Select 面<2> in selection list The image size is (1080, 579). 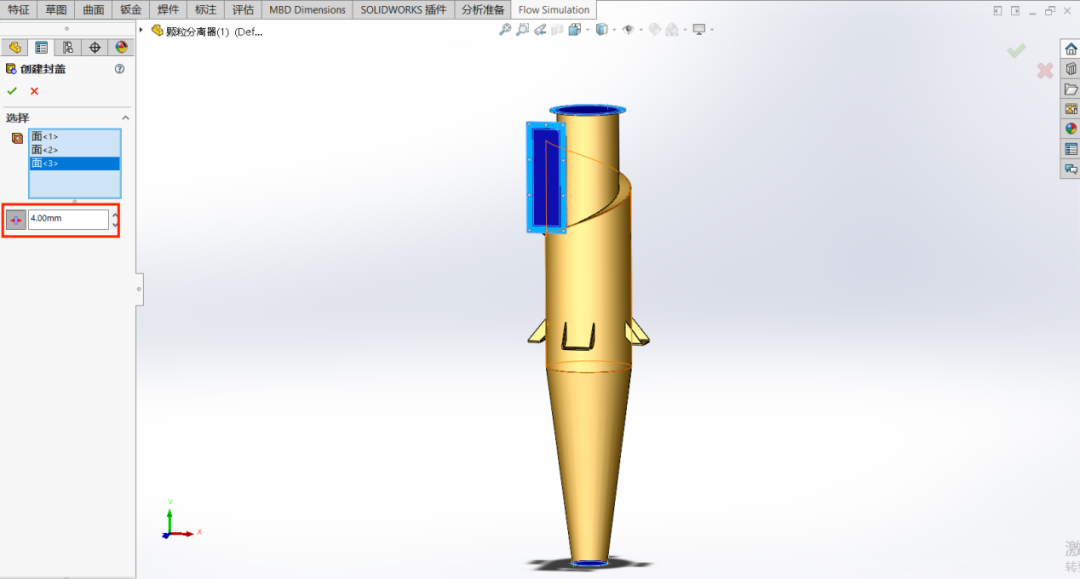tap(74, 149)
